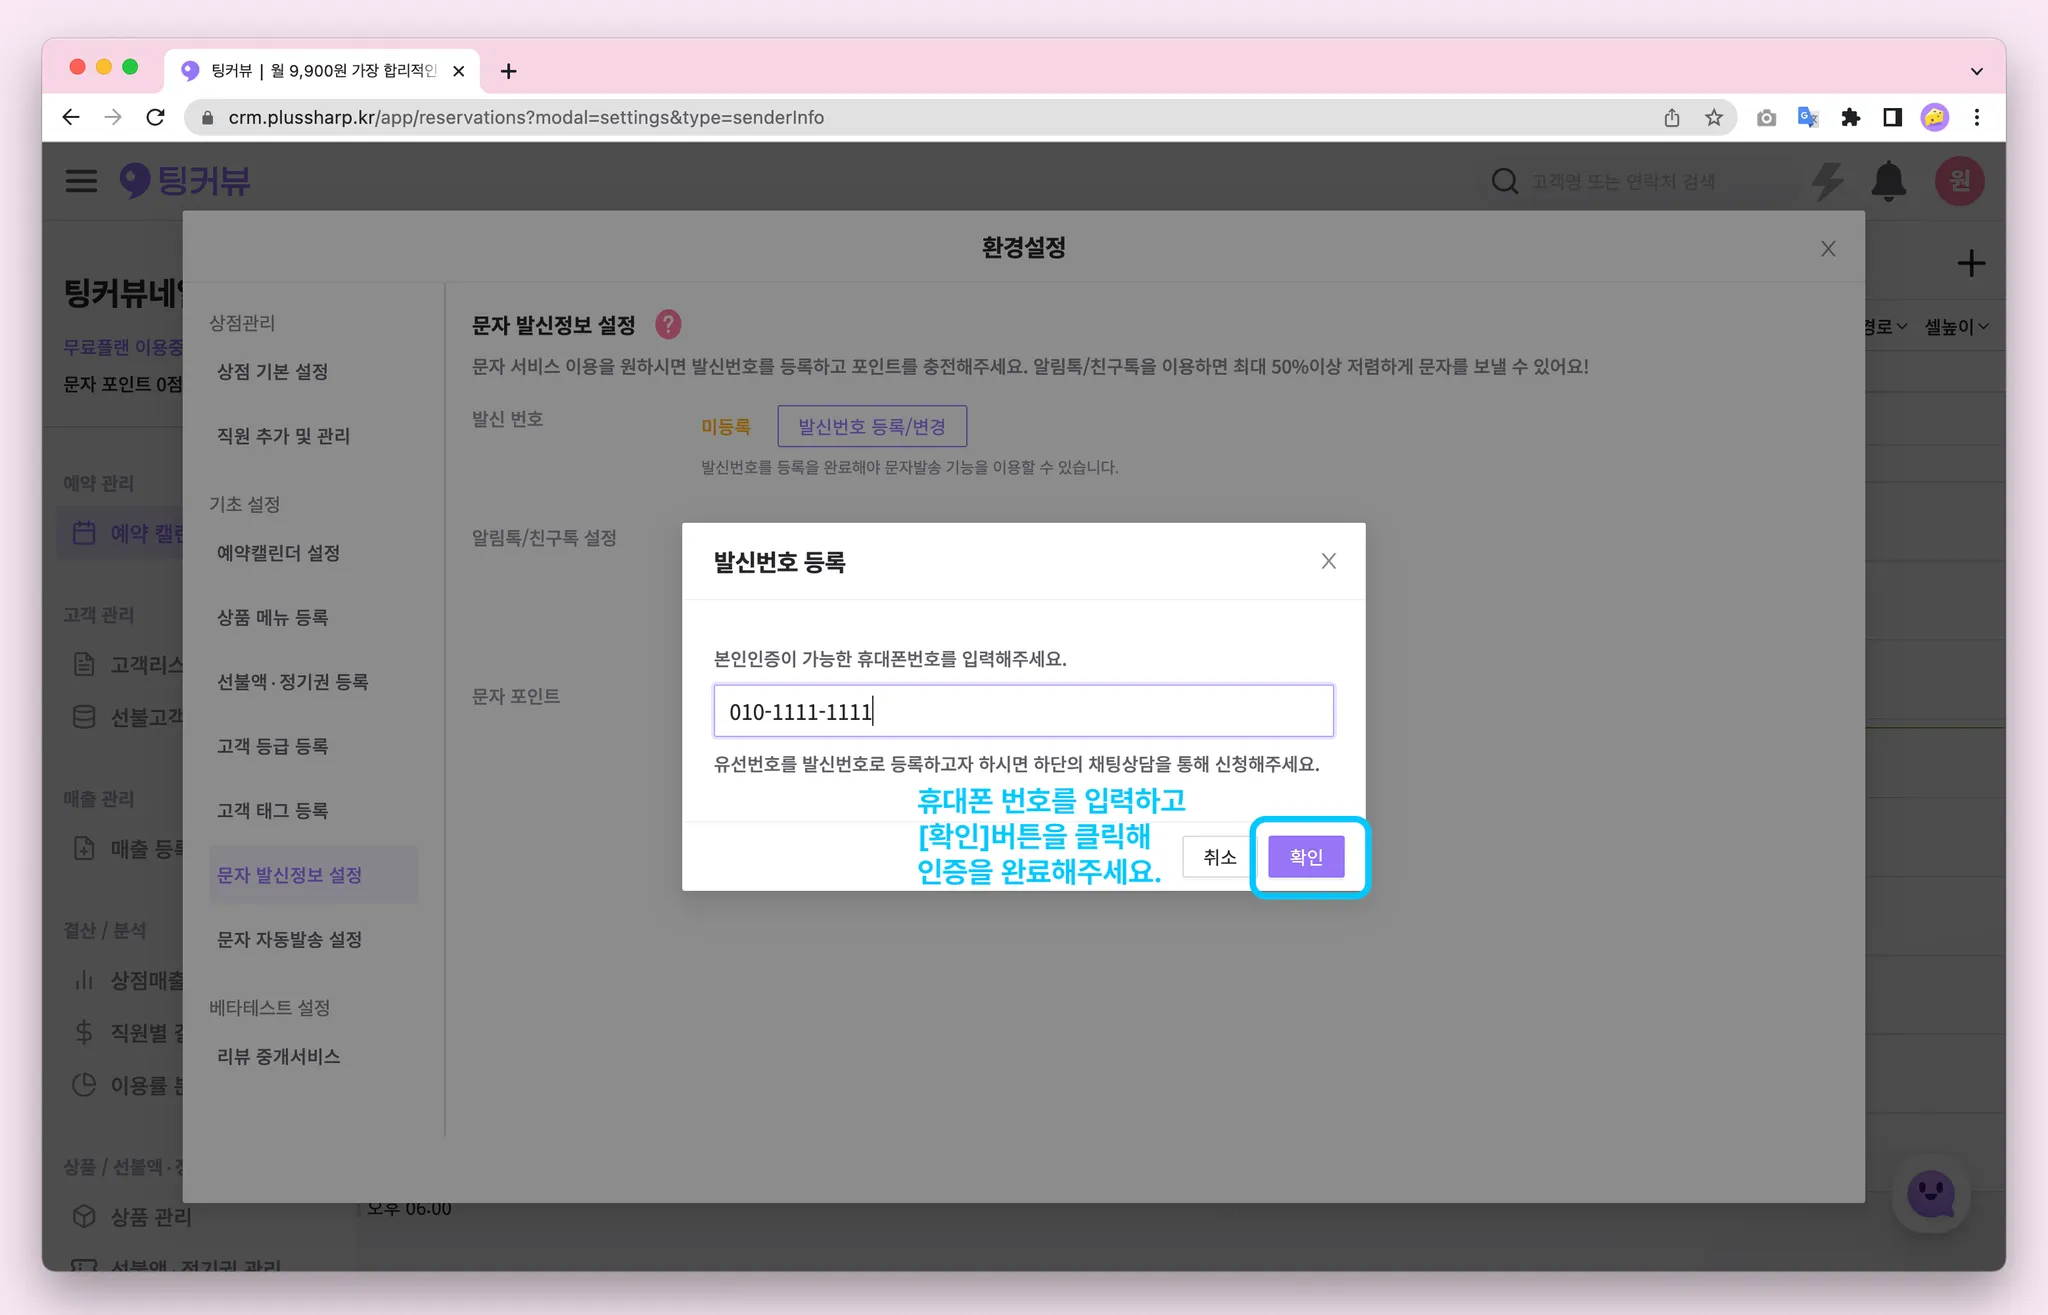Click the notification bell icon

(1888, 181)
